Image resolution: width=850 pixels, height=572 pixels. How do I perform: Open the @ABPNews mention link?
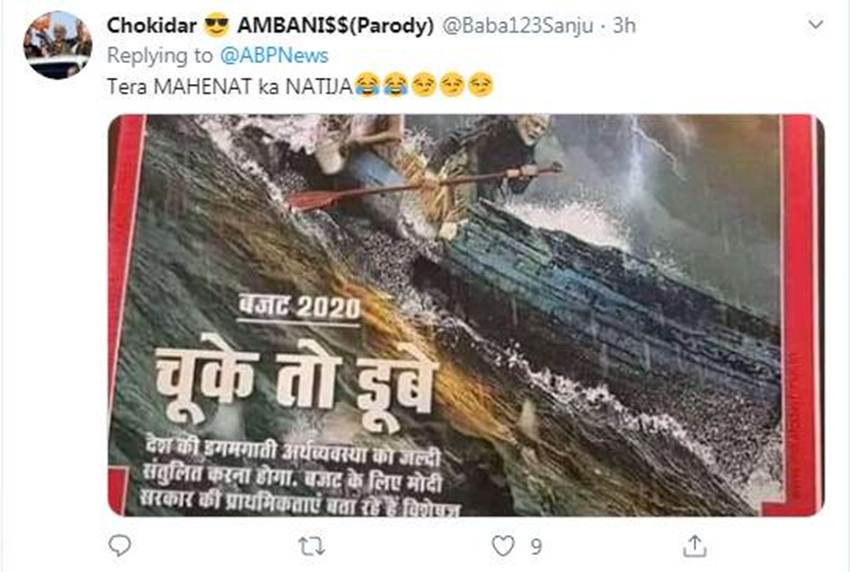coord(274,56)
